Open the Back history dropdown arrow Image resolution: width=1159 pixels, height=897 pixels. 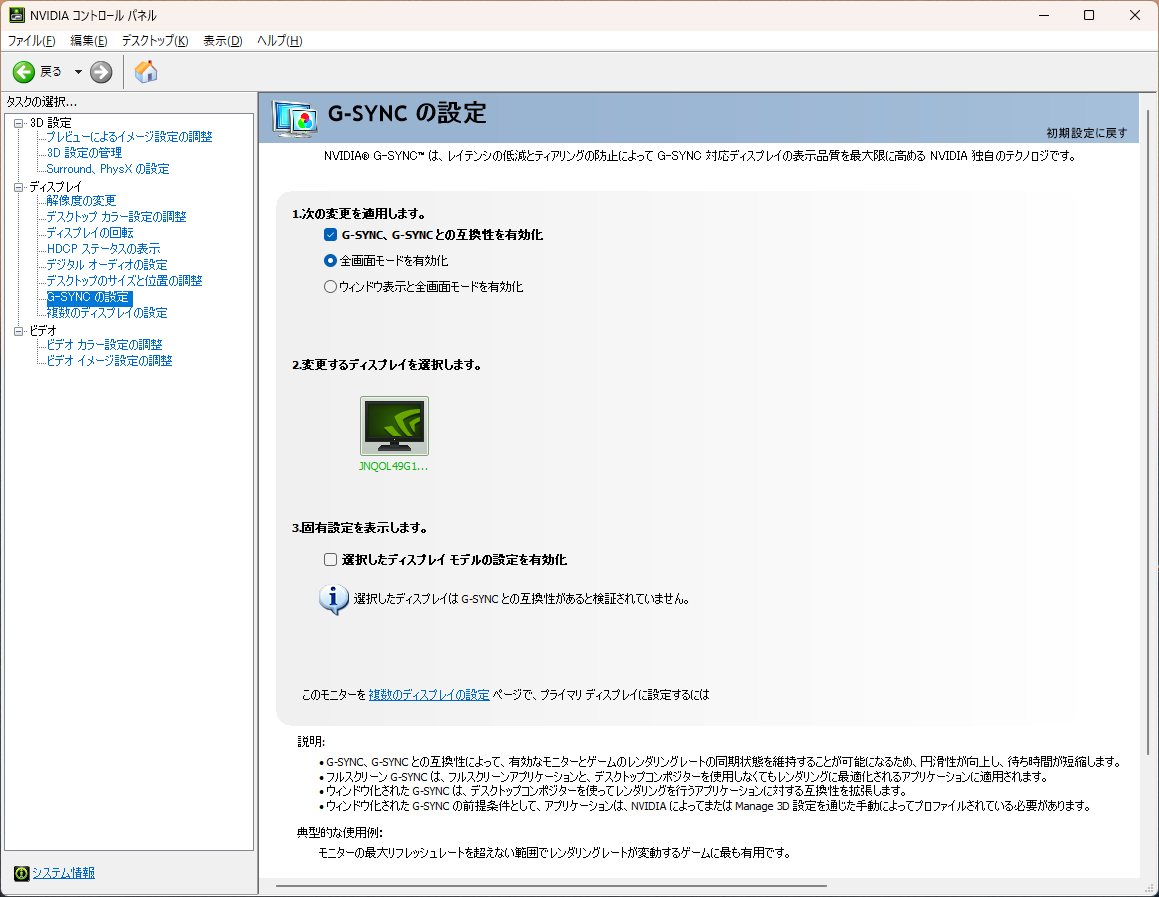(x=78, y=72)
